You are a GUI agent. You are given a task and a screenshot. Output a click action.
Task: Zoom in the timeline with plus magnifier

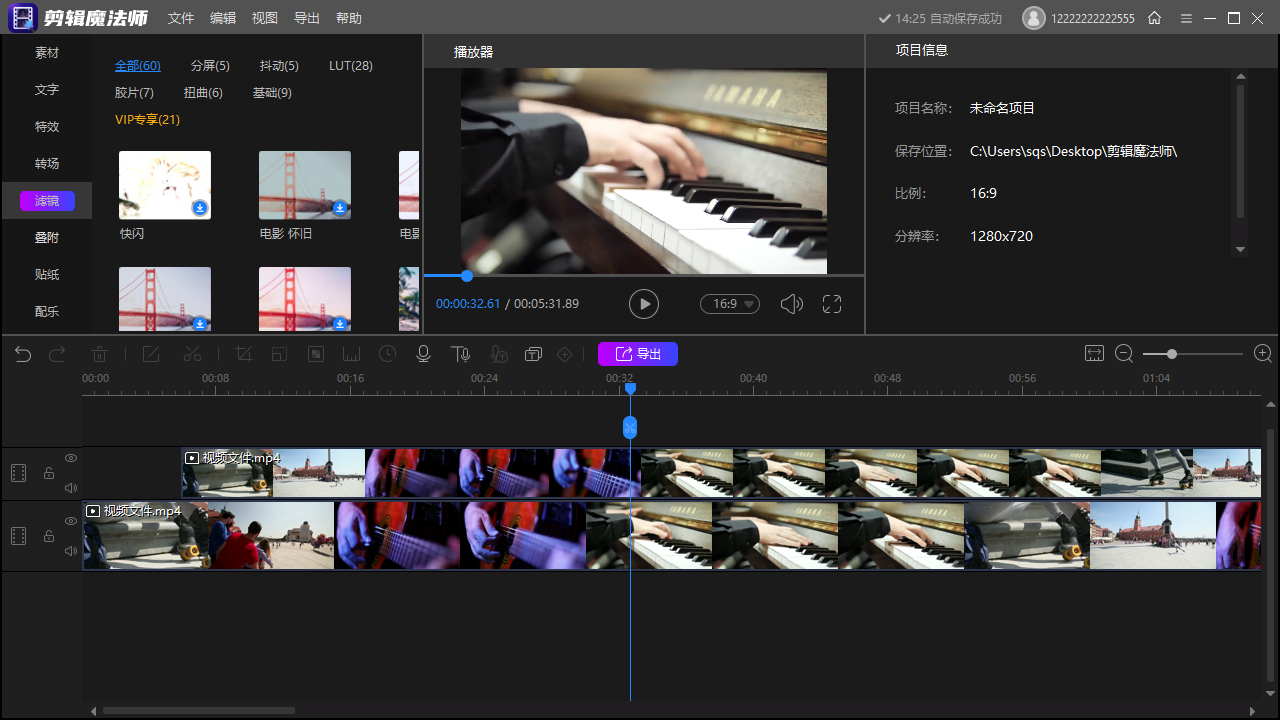1263,354
